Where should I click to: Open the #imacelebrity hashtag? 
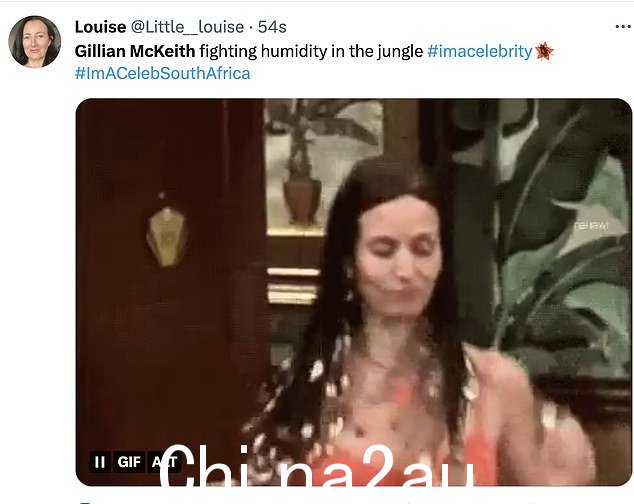[480, 51]
